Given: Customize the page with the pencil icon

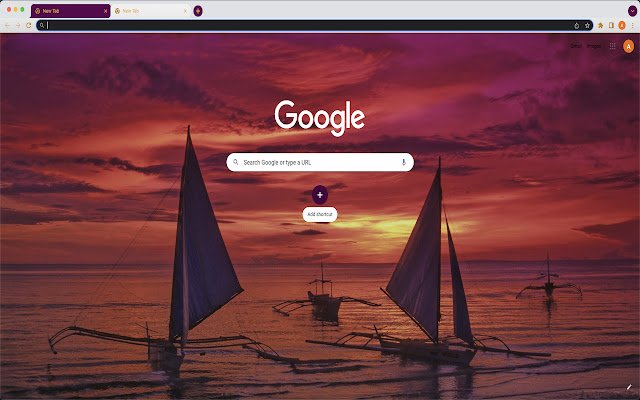Looking at the screenshot, I should point(629,387).
